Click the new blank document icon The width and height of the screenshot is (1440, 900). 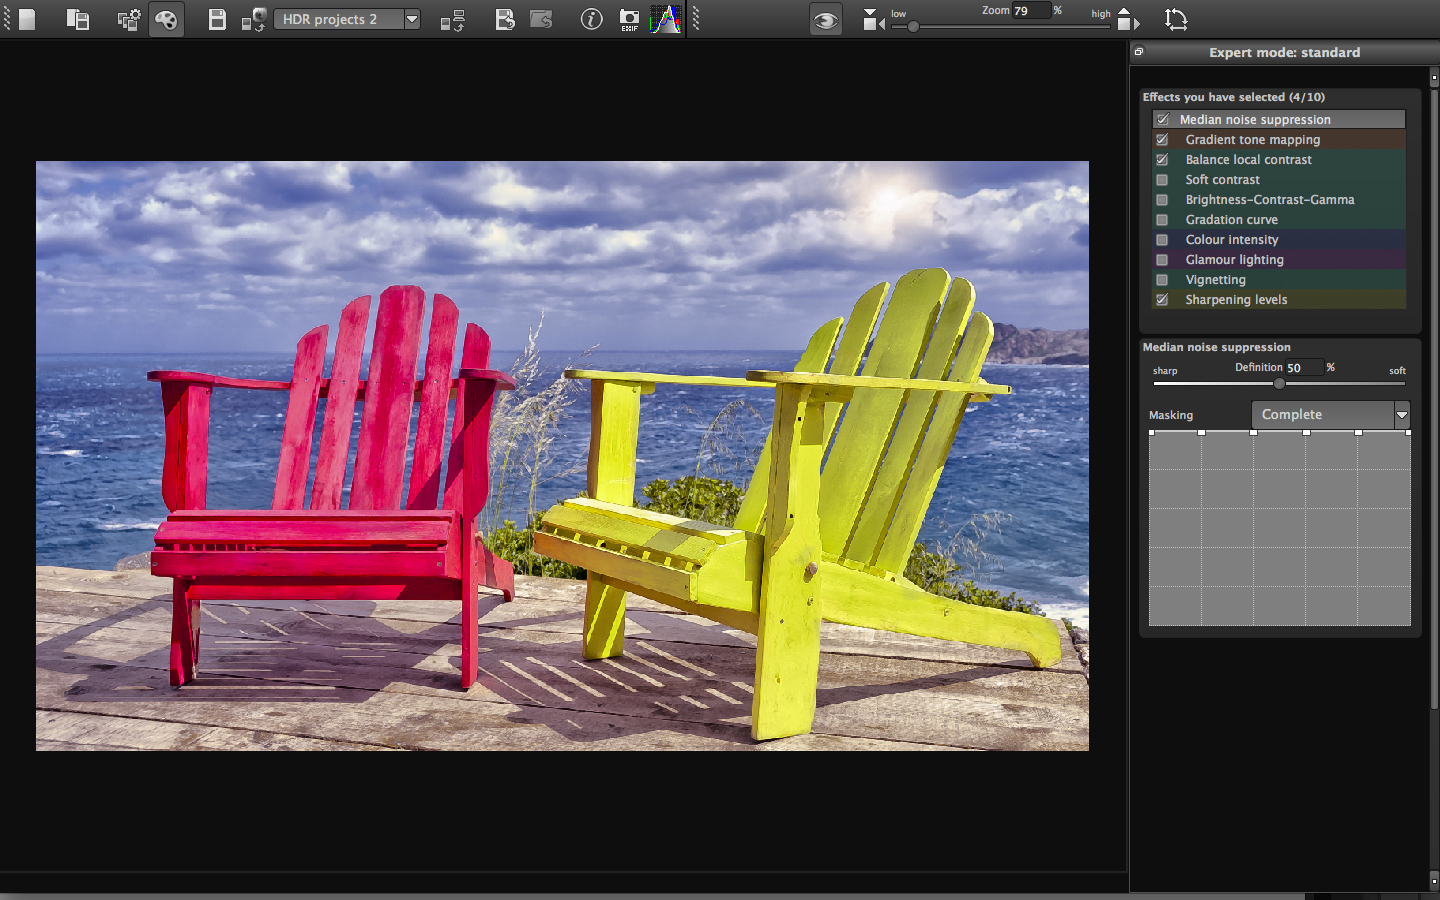pyautogui.click(x=27, y=19)
